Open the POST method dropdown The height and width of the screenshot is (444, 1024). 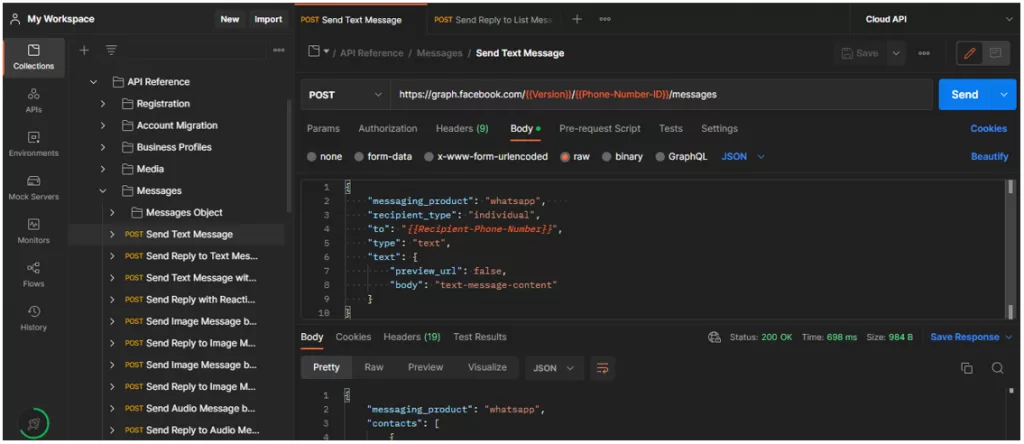point(345,95)
